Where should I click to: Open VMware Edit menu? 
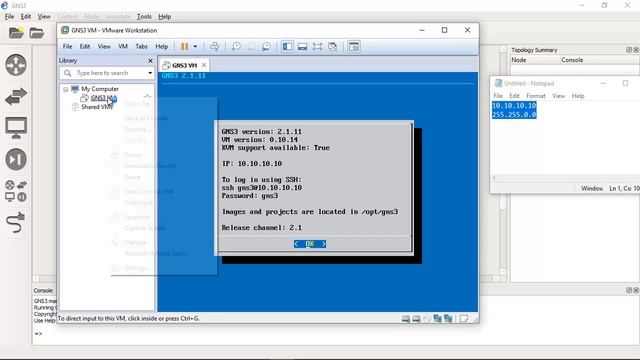pyautogui.click(x=85, y=47)
